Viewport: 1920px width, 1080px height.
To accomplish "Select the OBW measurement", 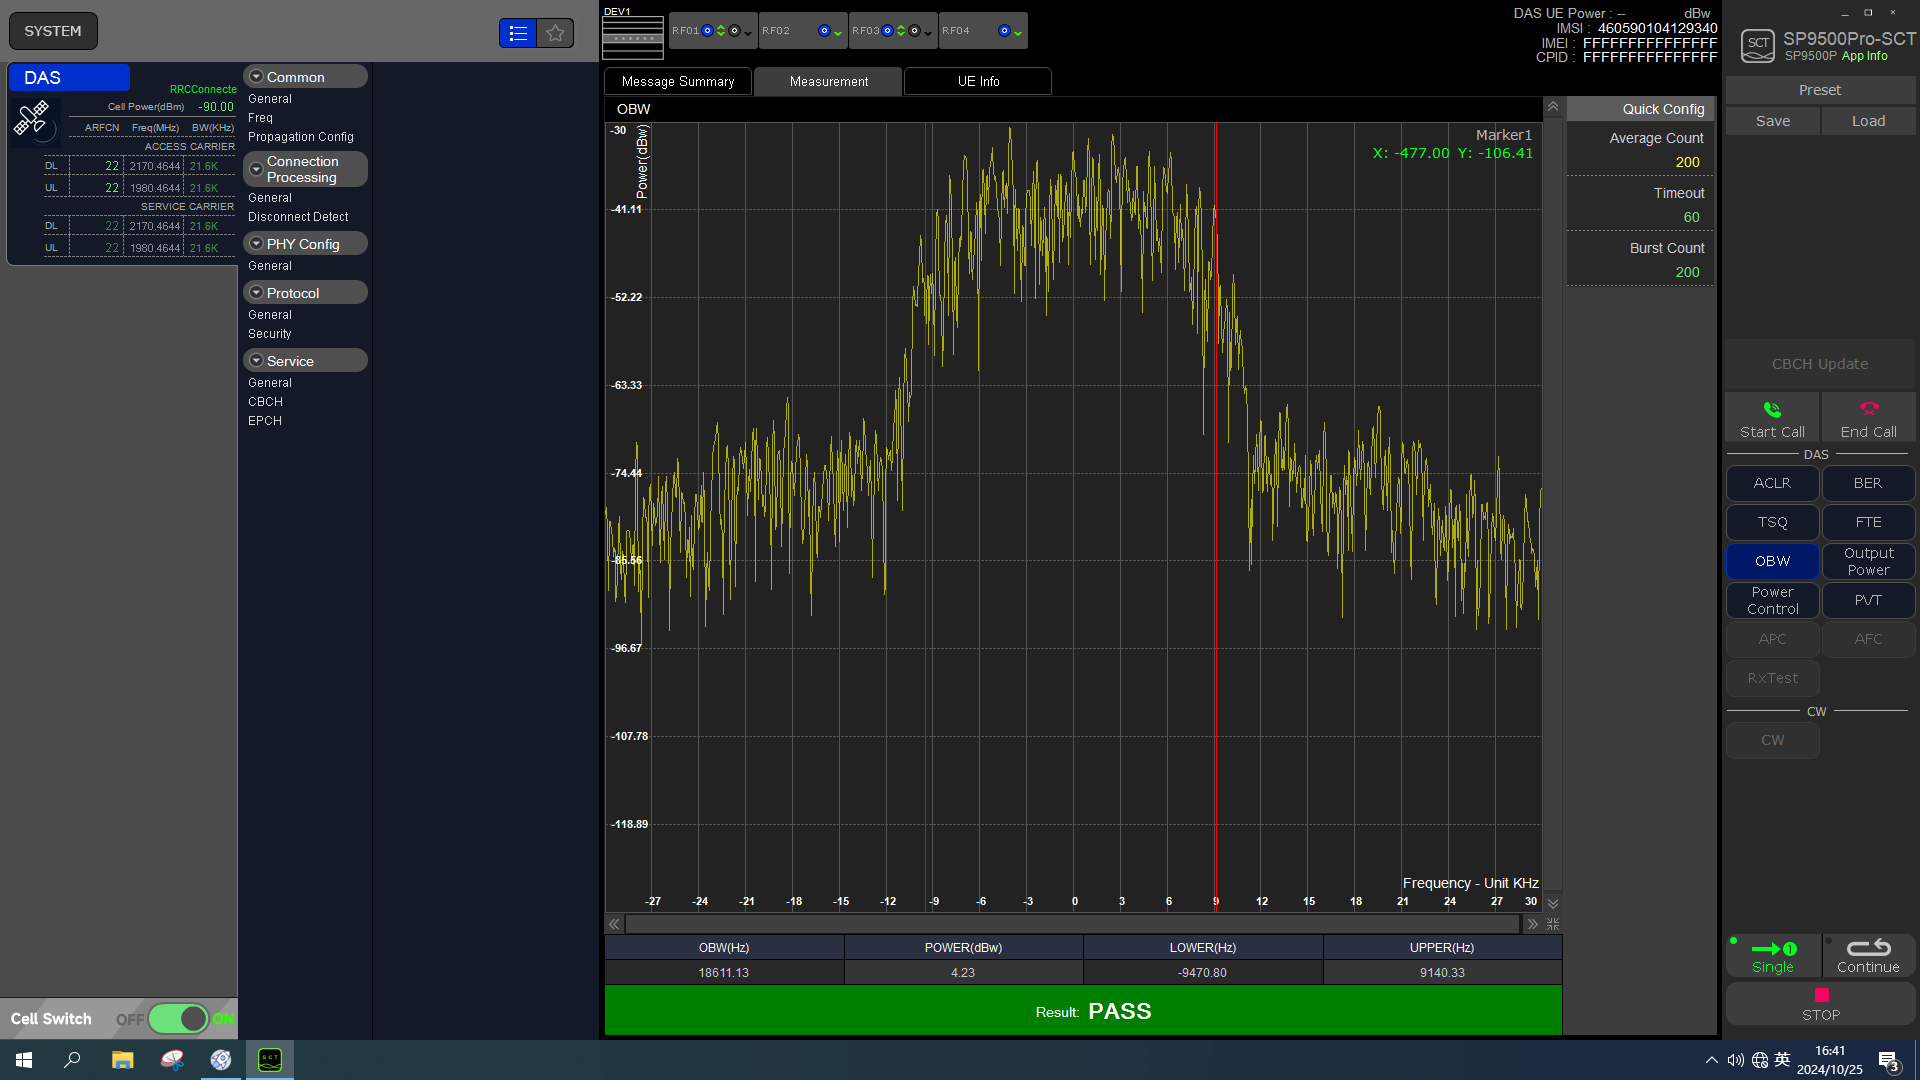I will click(x=1772, y=561).
